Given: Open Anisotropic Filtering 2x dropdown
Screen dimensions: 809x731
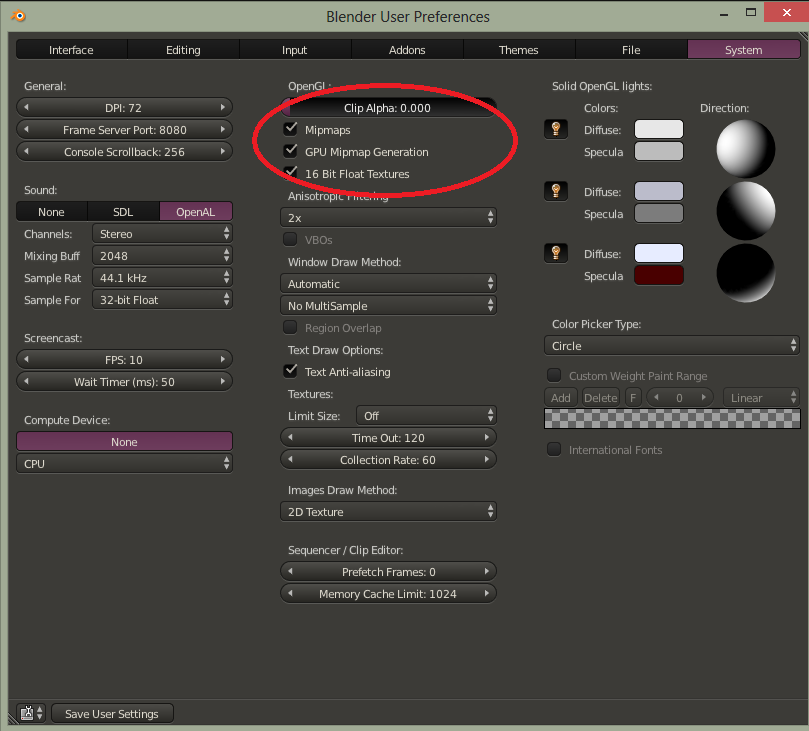Looking at the screenshot, I should coord(389,218).
